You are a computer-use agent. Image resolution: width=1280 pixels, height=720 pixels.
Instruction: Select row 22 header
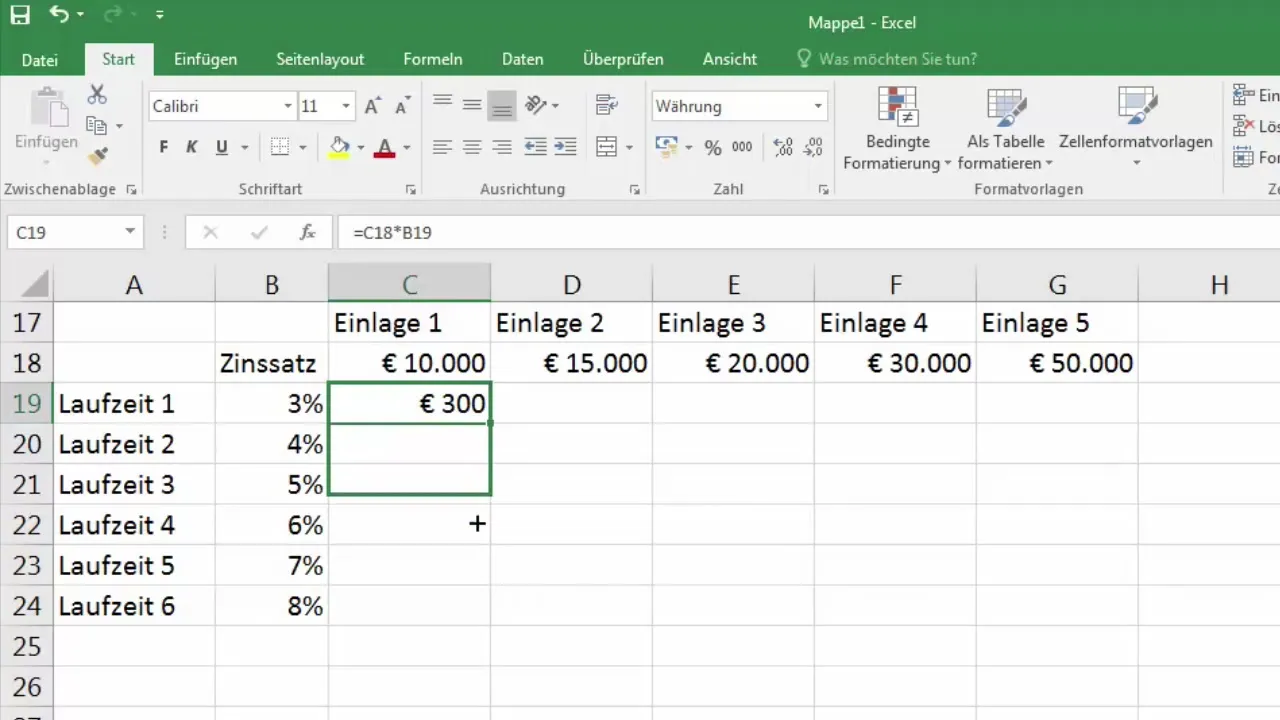click(27, 525)
